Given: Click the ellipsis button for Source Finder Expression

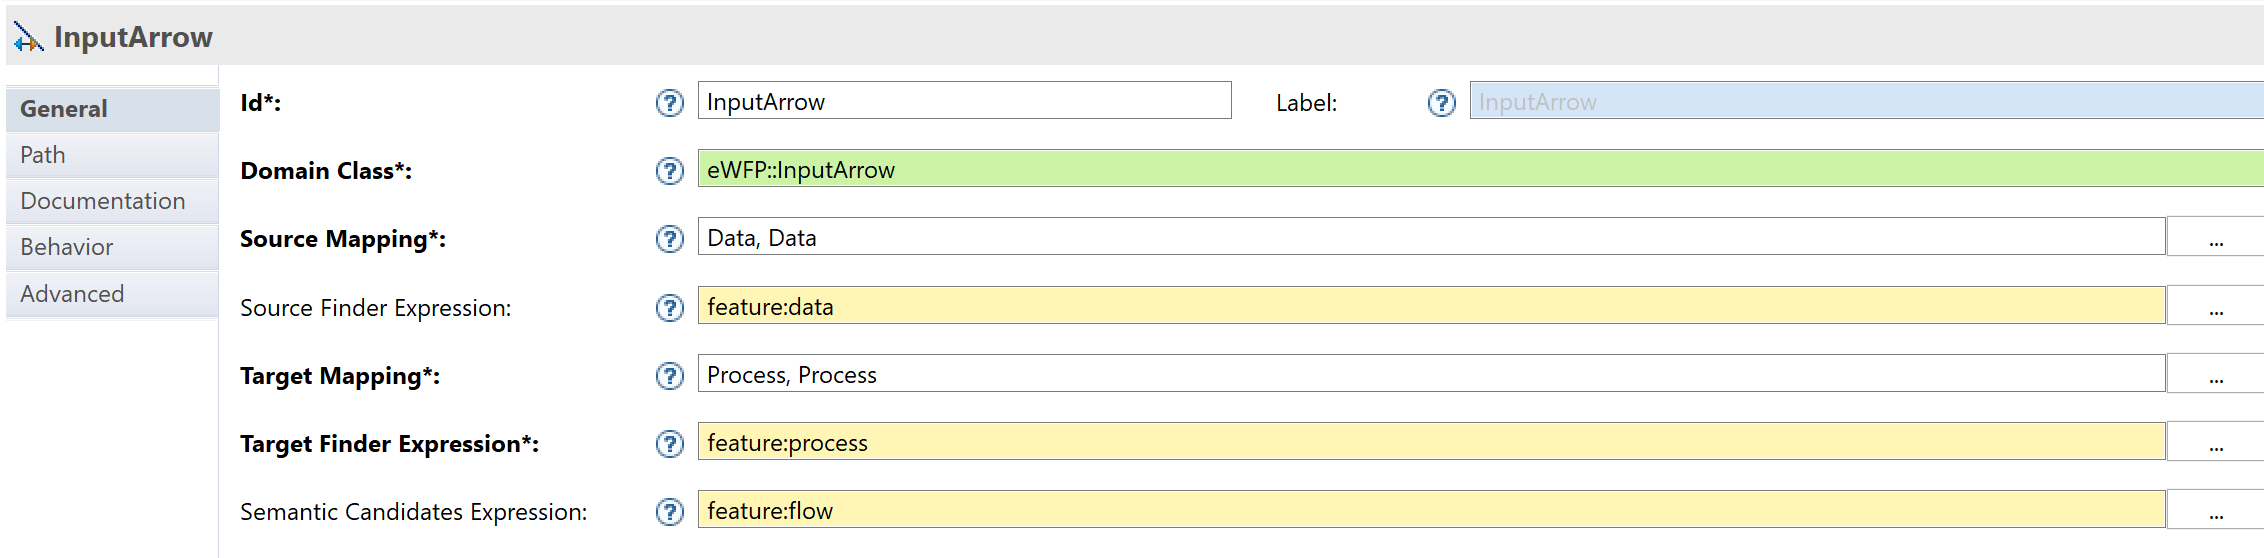Looking at the screenshot, I should tap(2216, 306).
